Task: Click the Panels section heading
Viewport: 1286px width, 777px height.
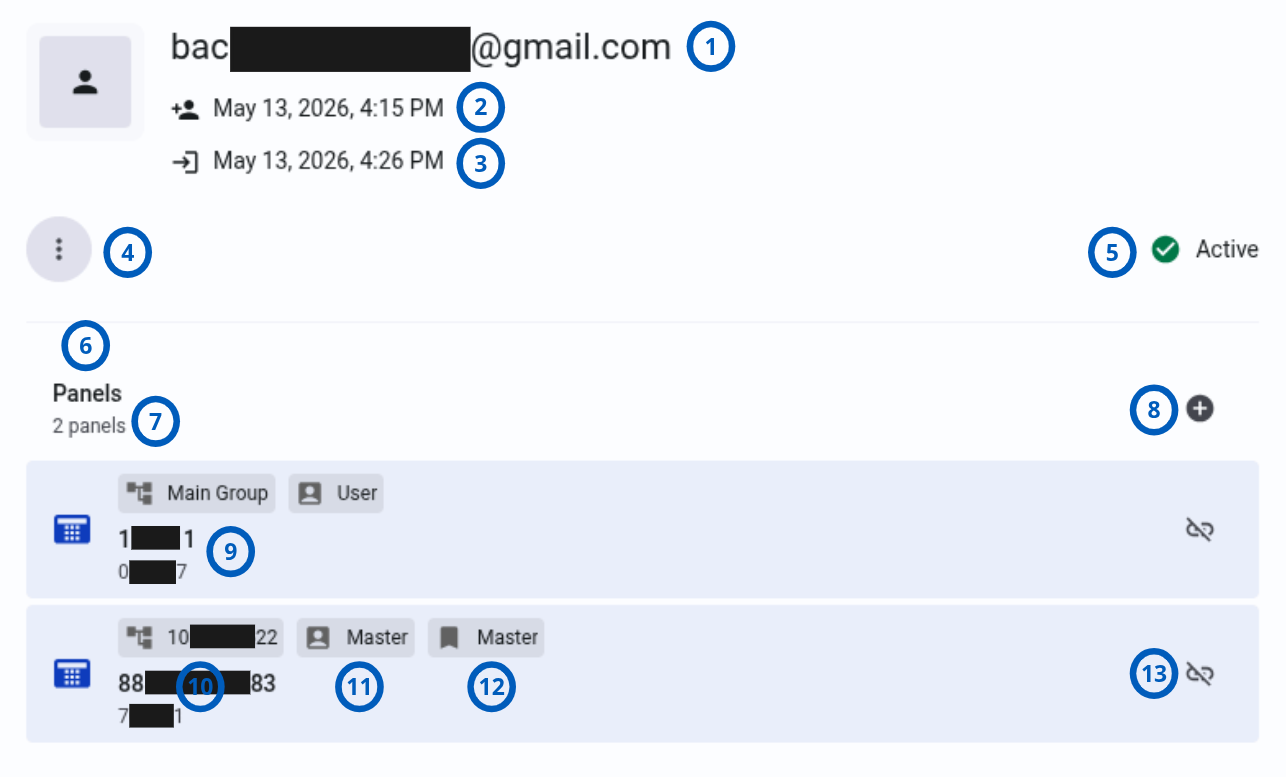Action: tap(87, 394)
